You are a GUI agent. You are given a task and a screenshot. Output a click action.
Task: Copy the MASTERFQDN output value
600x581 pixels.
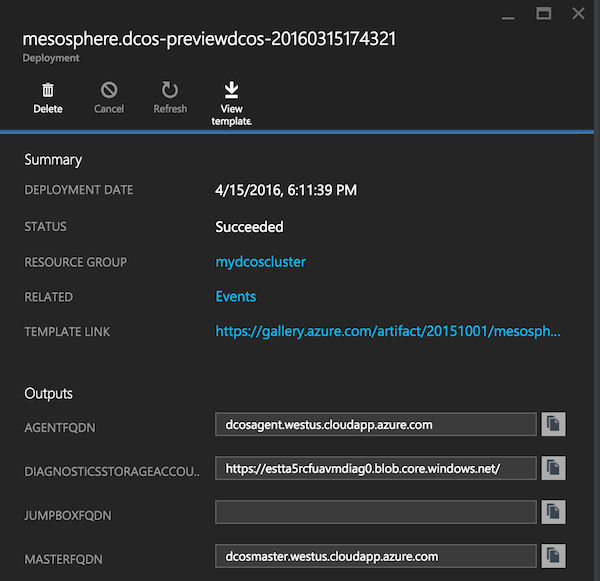click(553, 556)
